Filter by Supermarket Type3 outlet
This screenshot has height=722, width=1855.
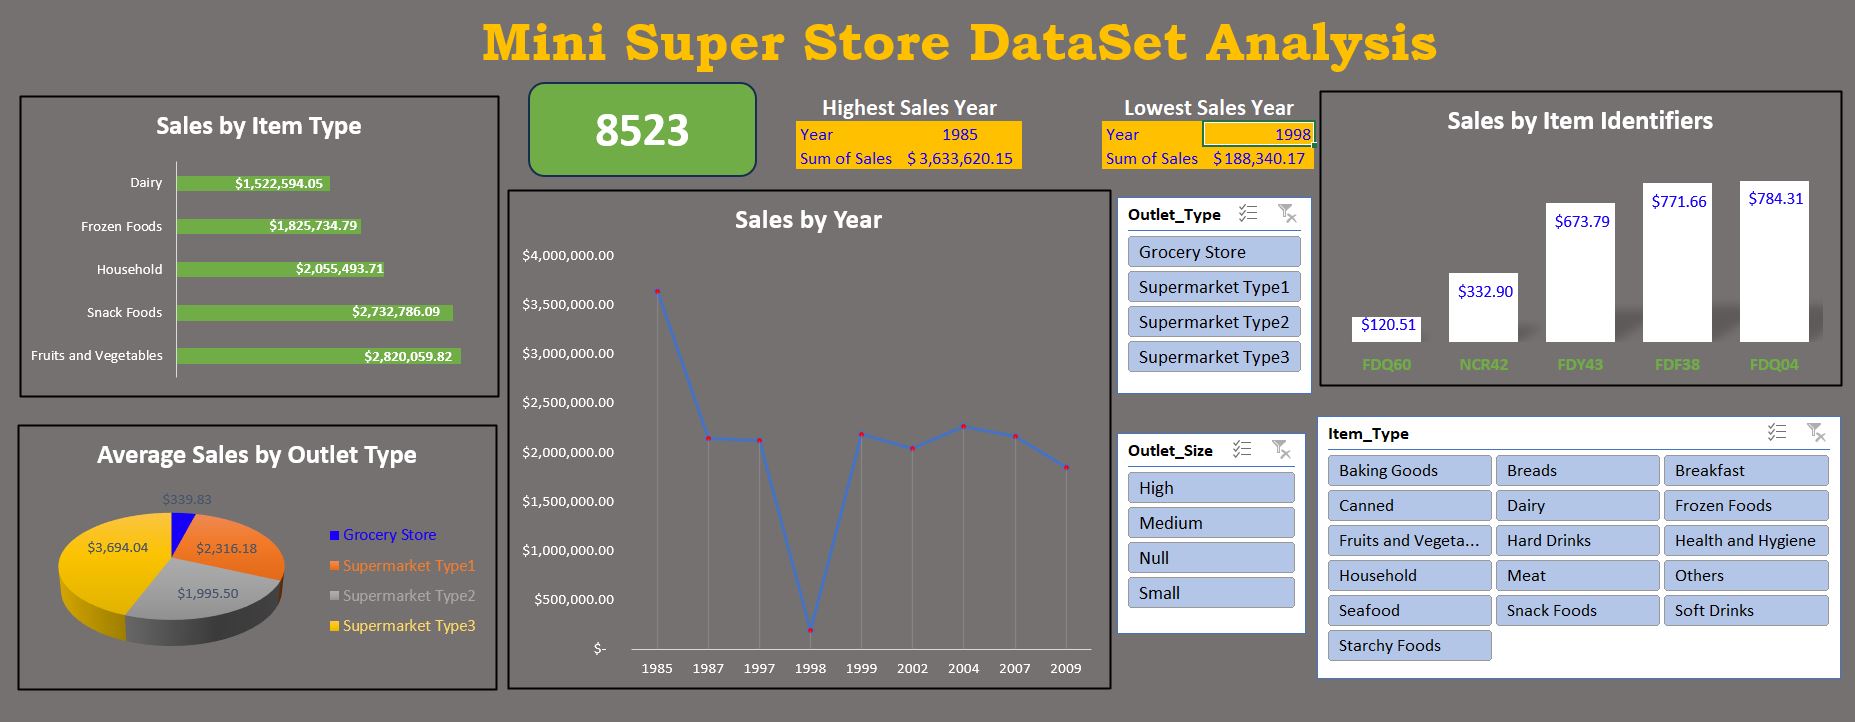[1213, 357]
